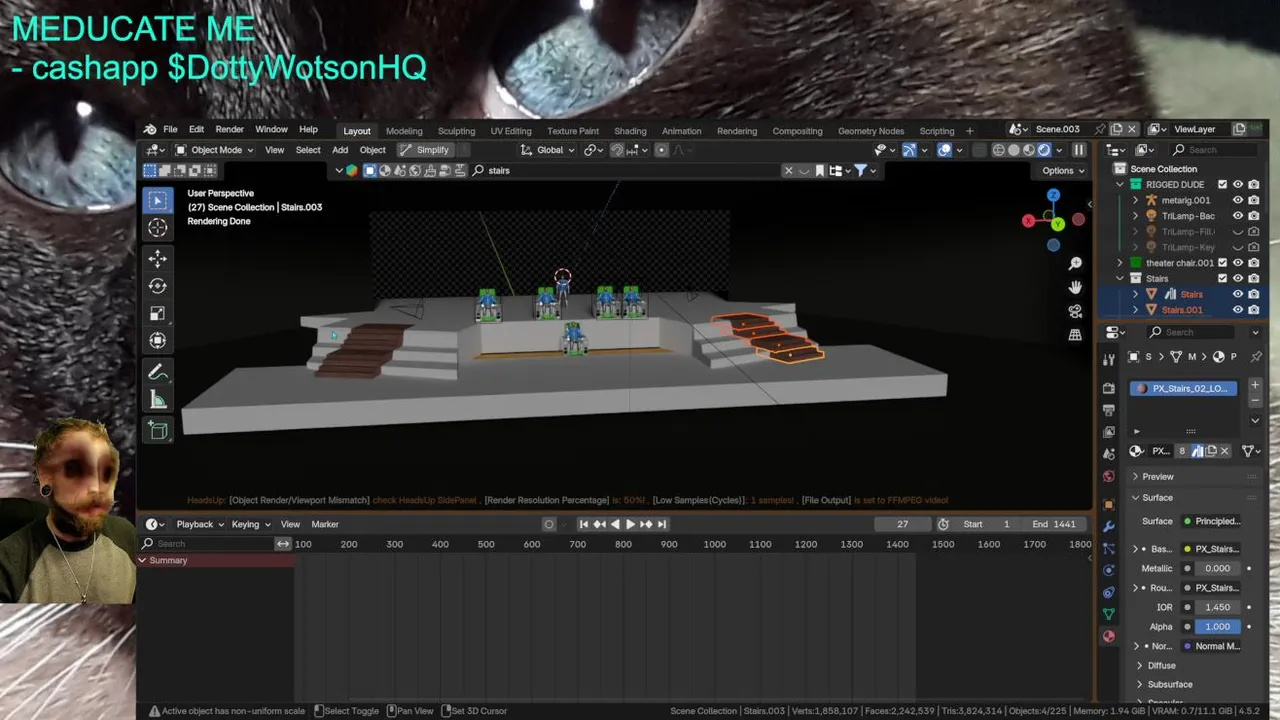Open the viewport Add menu
Image resolution: width=1280 pixels, height=720 pixels.
pos(340,150)
